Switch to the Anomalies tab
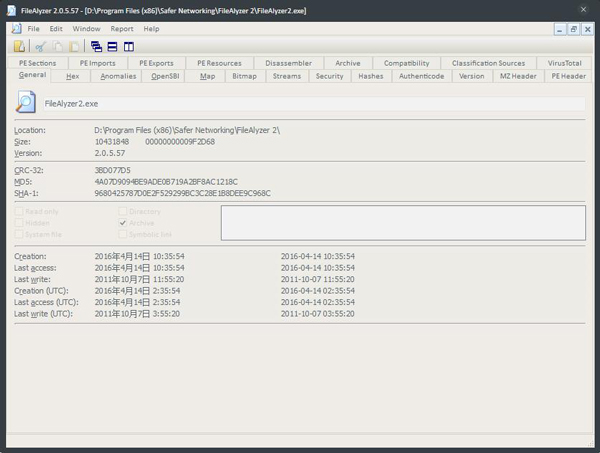The image size is (600, 453). [x=118, y=76]
